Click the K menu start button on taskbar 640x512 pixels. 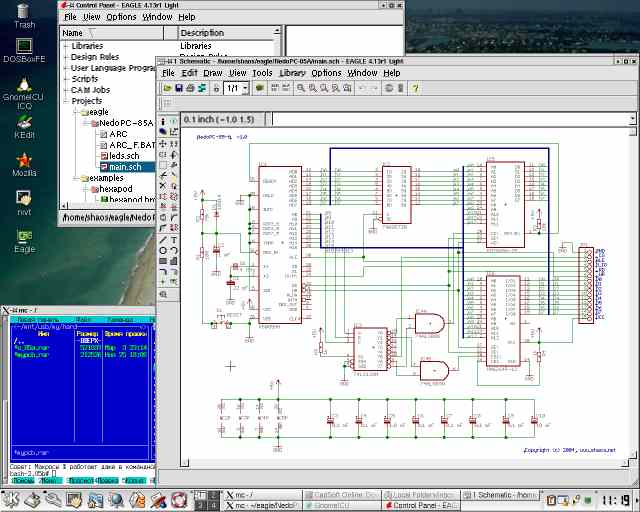10,500
